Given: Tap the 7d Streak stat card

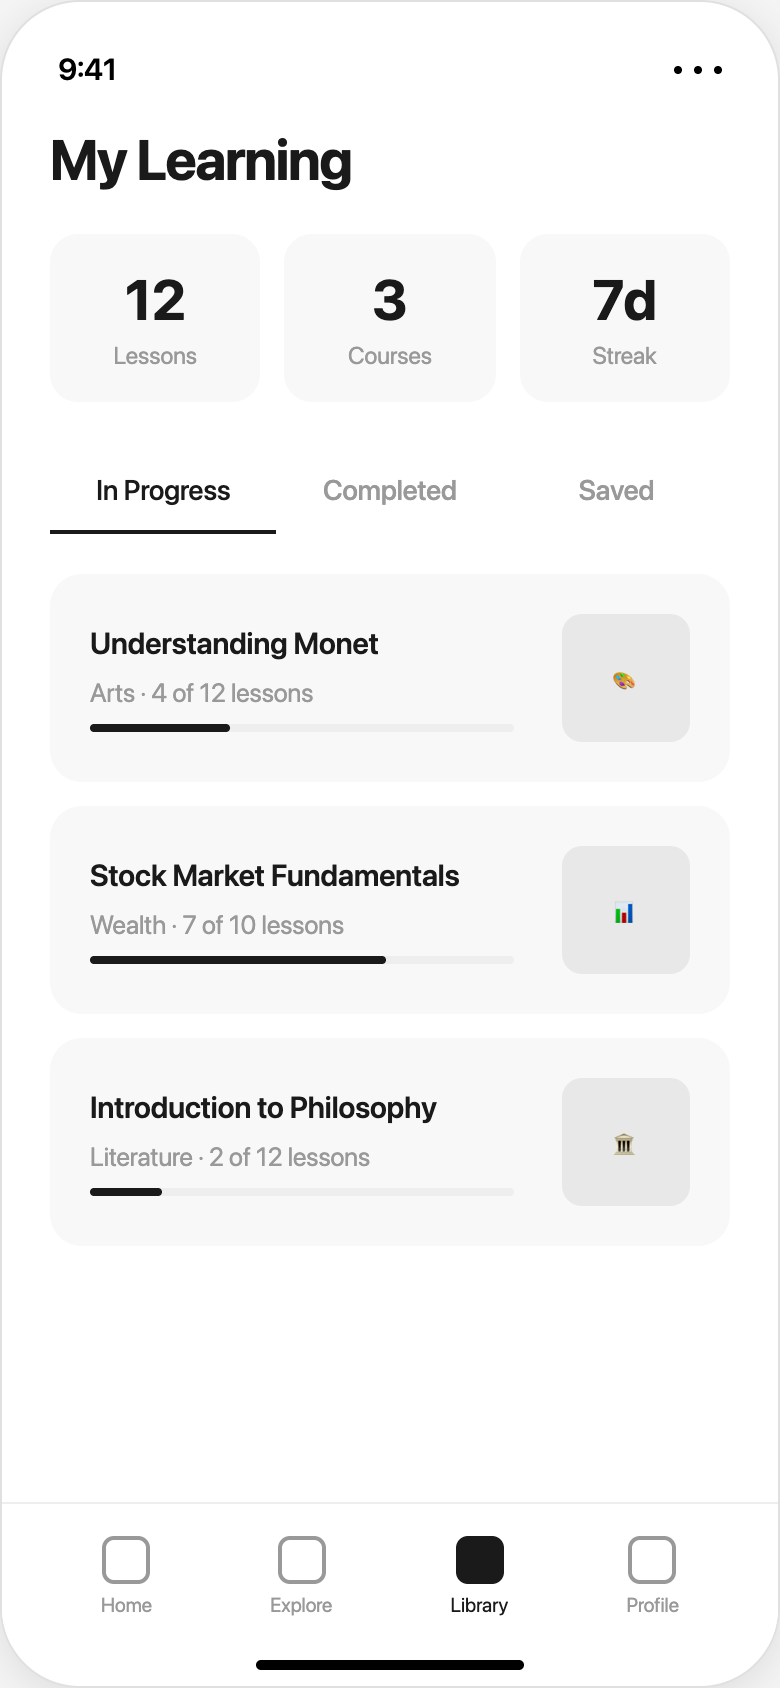Looking at the screenshot, I should [x=625, y=318].
